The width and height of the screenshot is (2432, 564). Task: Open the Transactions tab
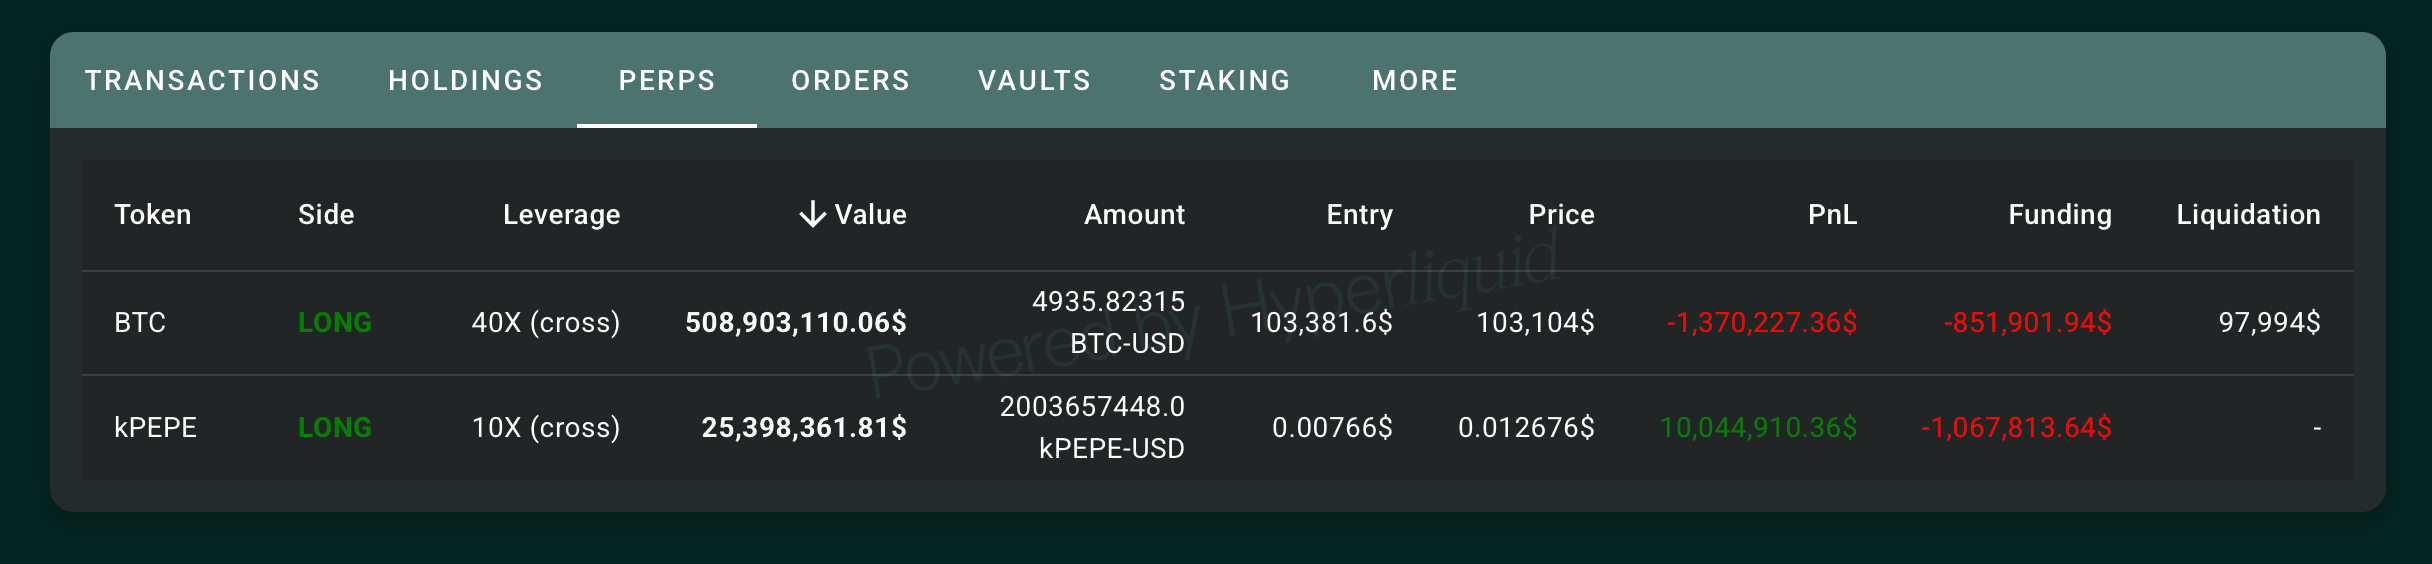click(202, 81)
